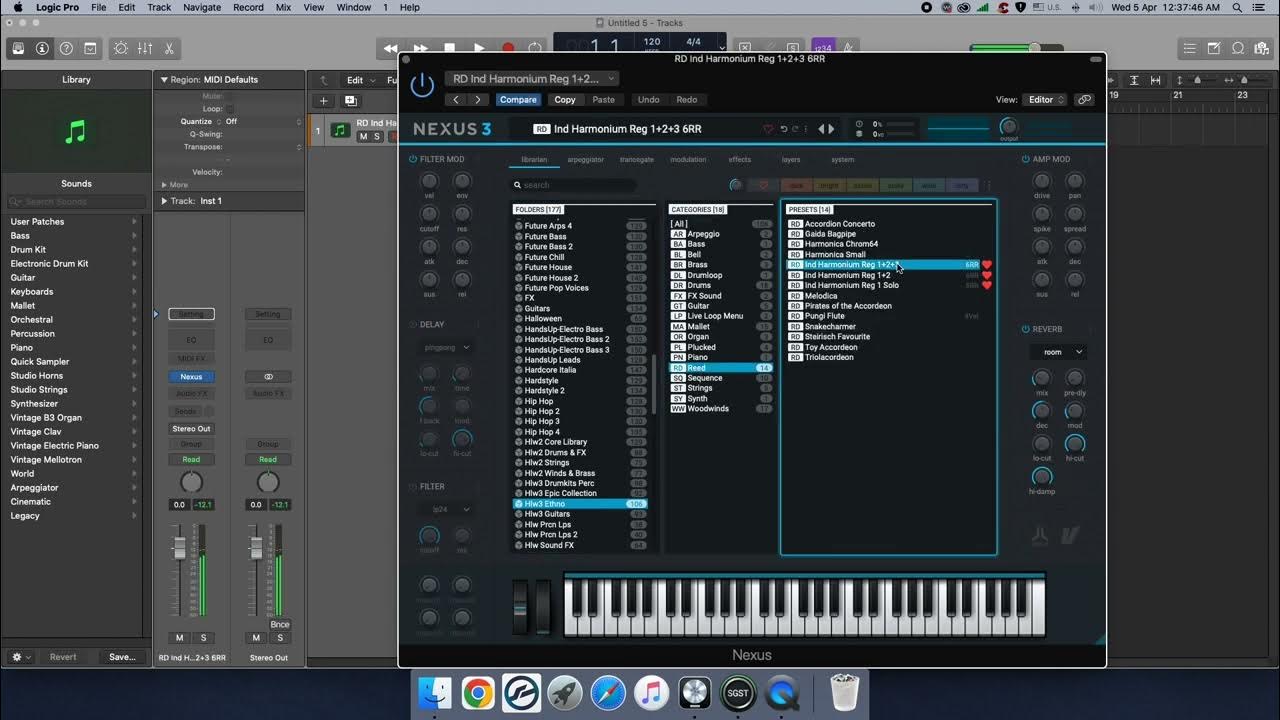The width and height of the screenshot is (1280, 720).
Task: Open the Quantize Off dropdown
Action: coord(262,122)
